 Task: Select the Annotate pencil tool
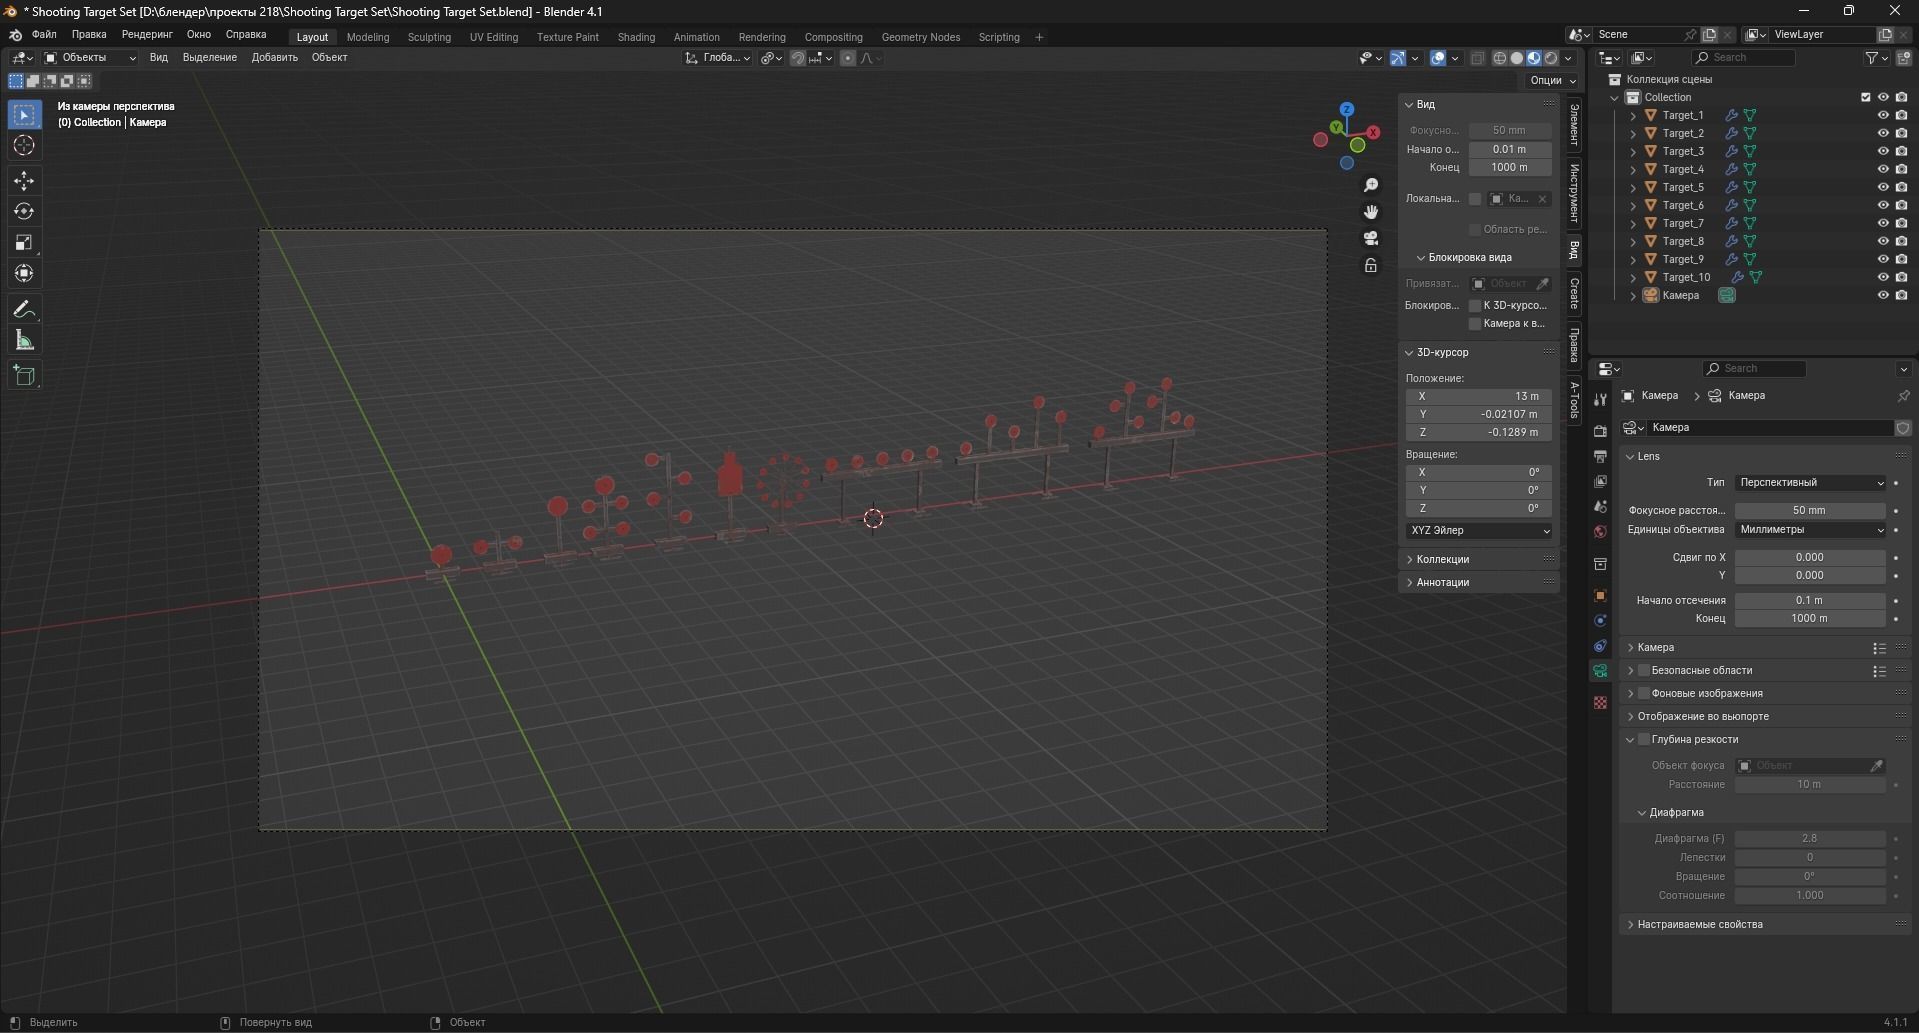tap(24, 310)
